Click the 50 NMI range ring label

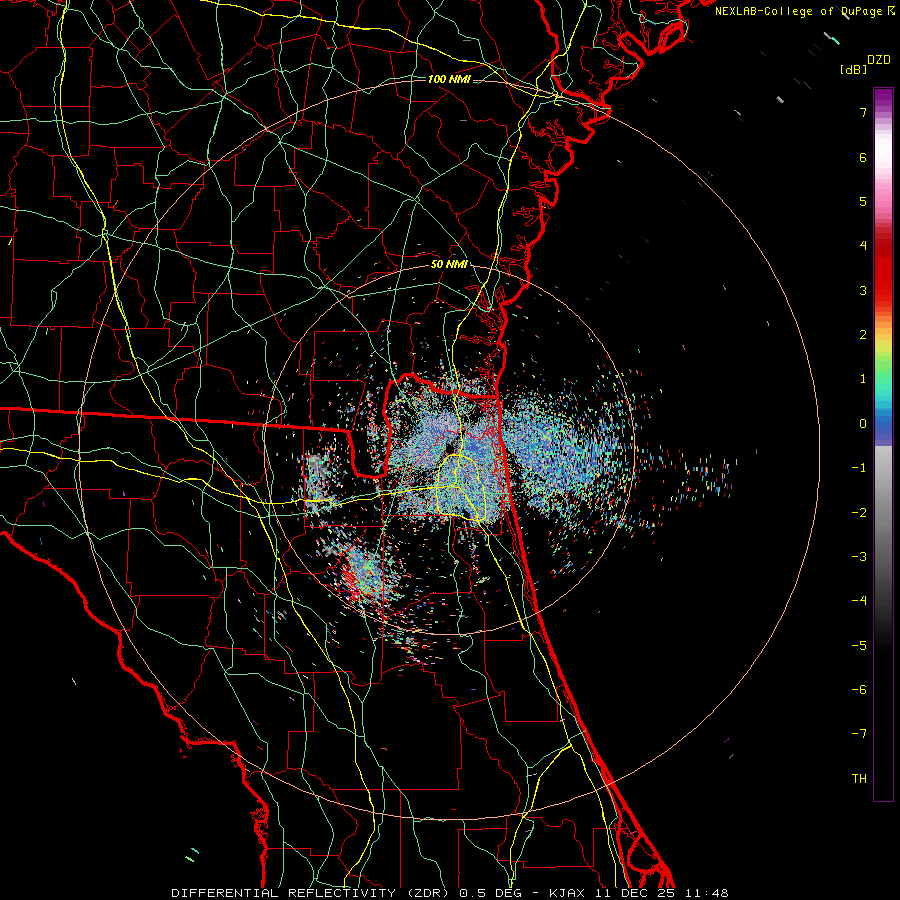pyautogui.click(x=449, y=264)
